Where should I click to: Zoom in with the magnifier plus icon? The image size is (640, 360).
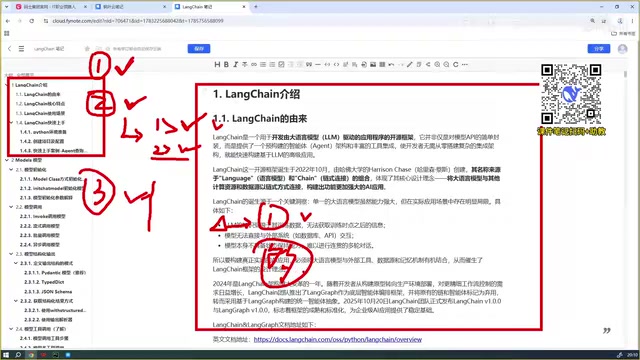[x=437, y=64]
